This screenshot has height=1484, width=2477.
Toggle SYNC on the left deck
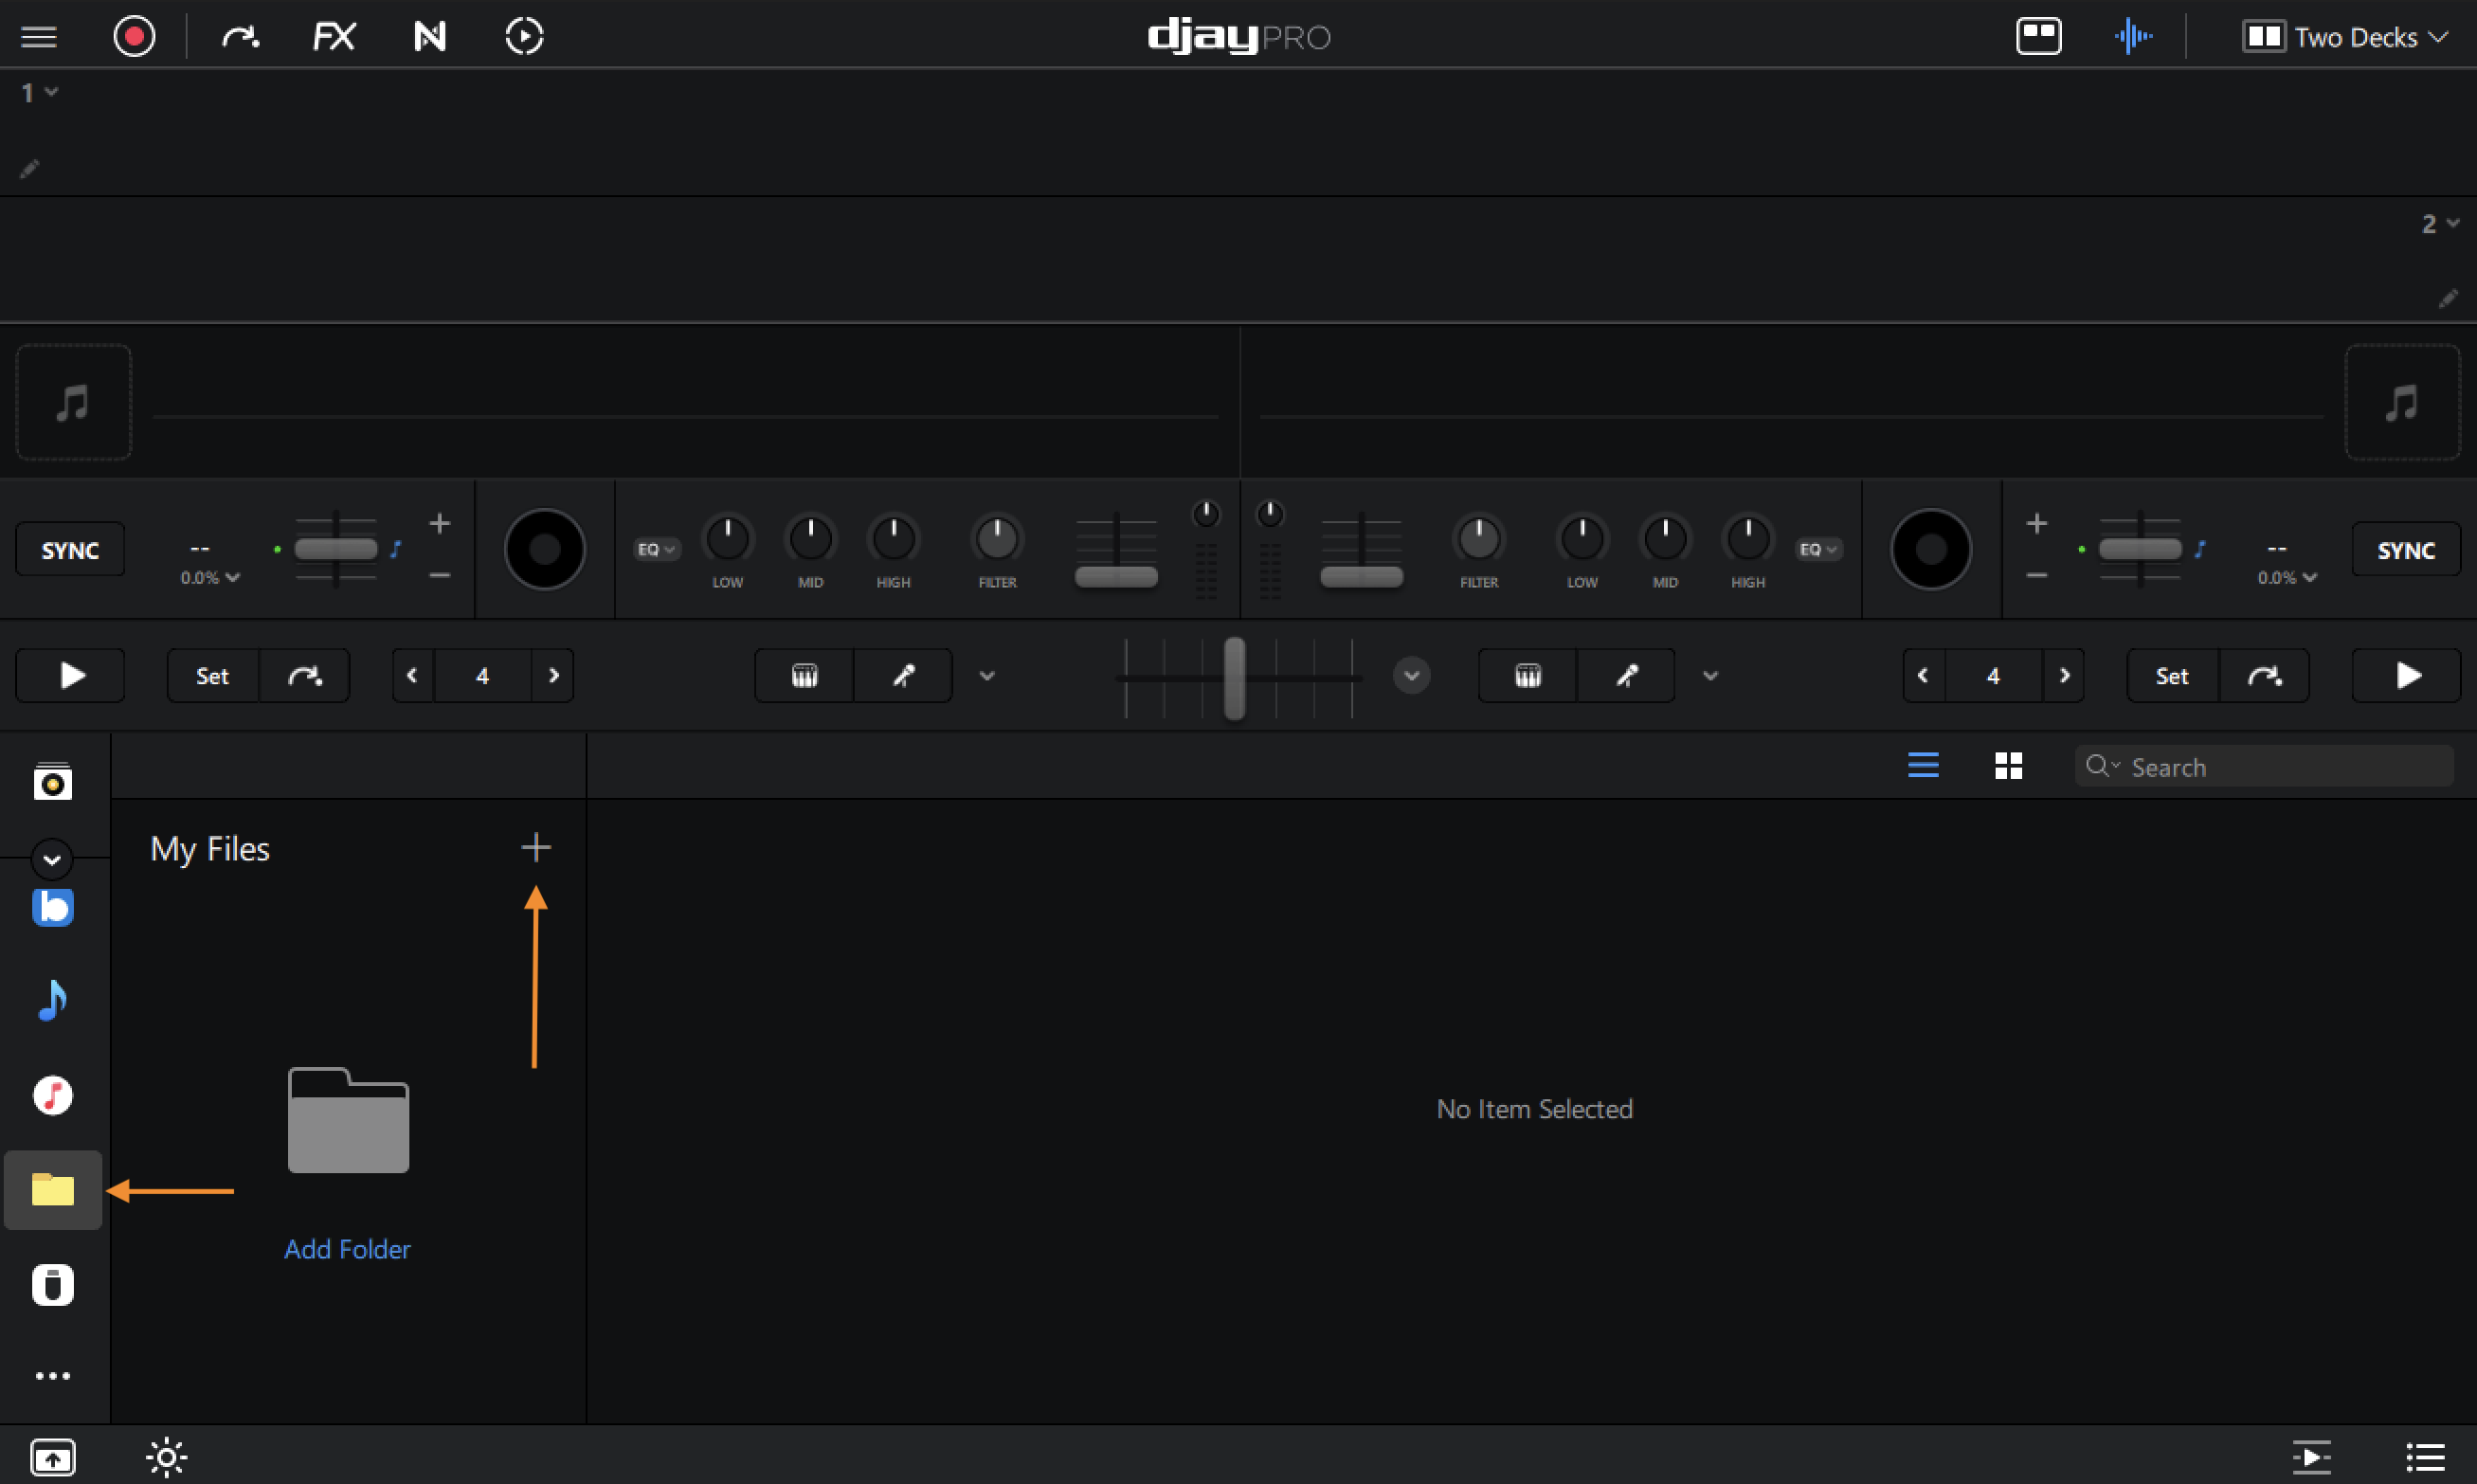pos(70,550)
